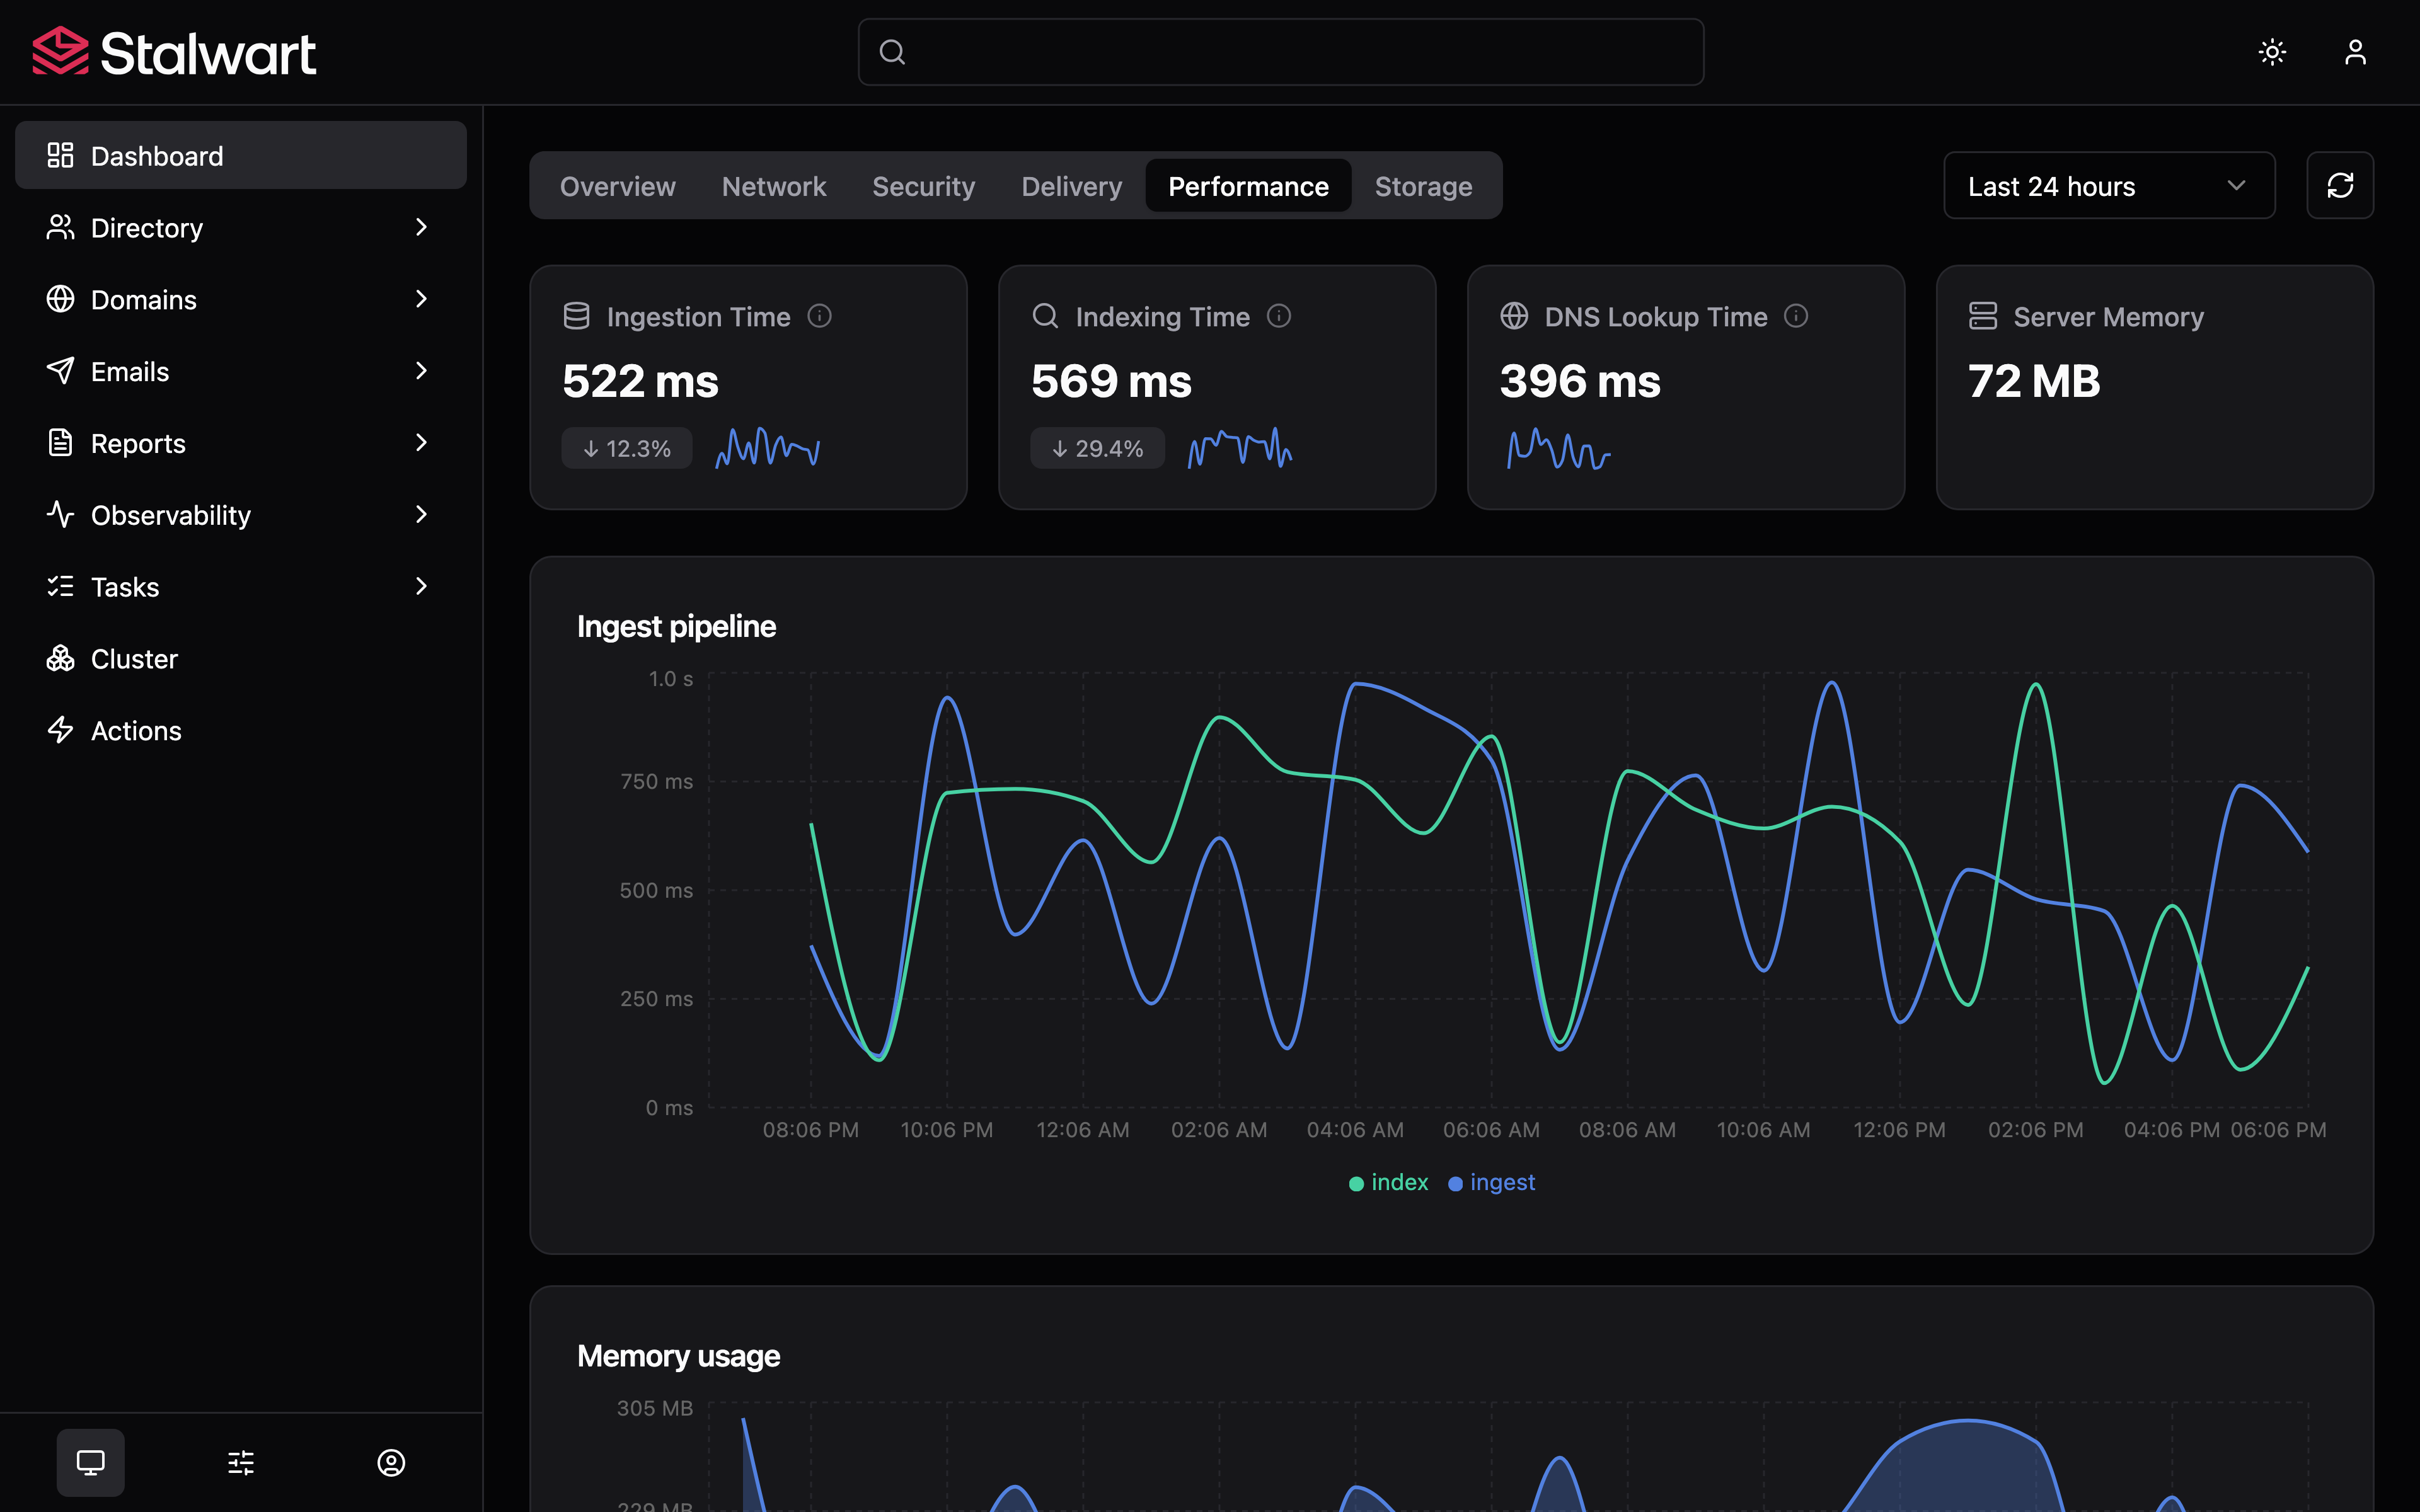2420x1512 pixels.
Task: Click the Ingestion Time sparkline
Action: click(768, 448)
